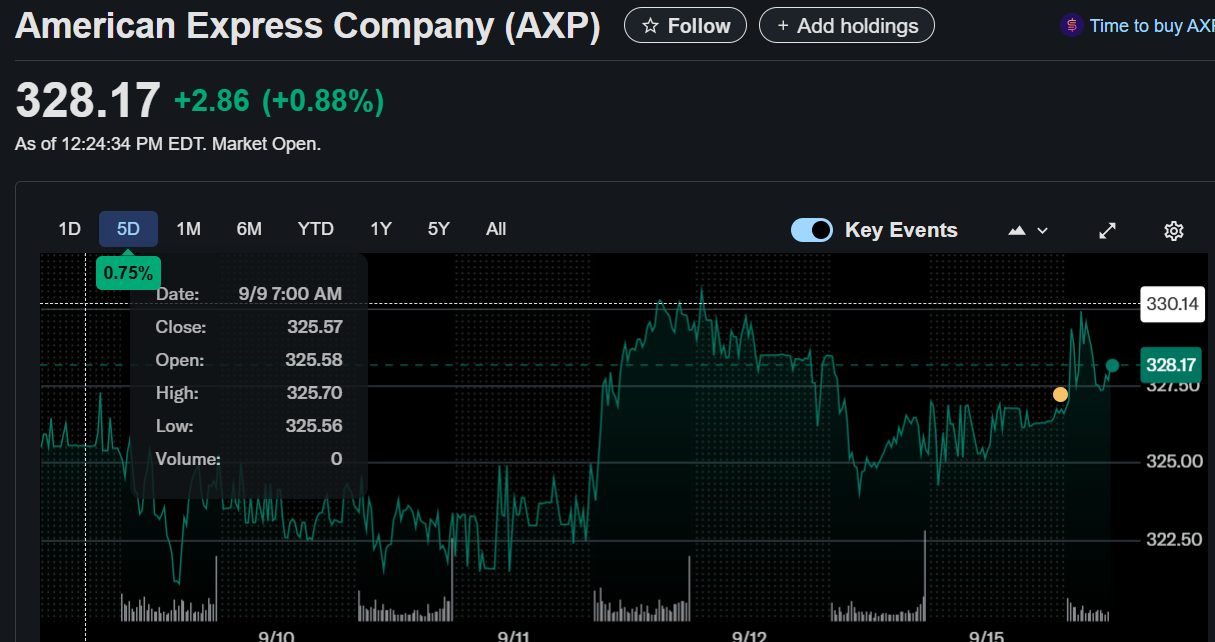Click the green current price dot
This screenshot has height=642, width=1215.
tap(1112, 365)
